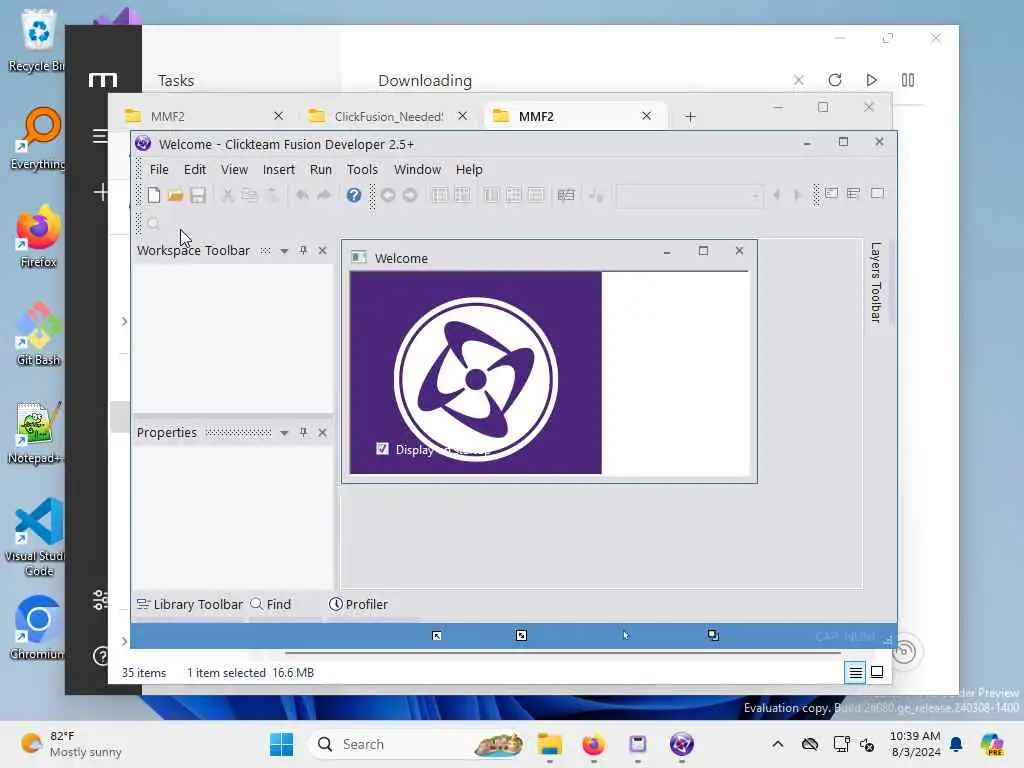The height and width of the screenshot is (768, 1024).
Task: Open Firefox from the taskbar
Action: click(593, 744)
